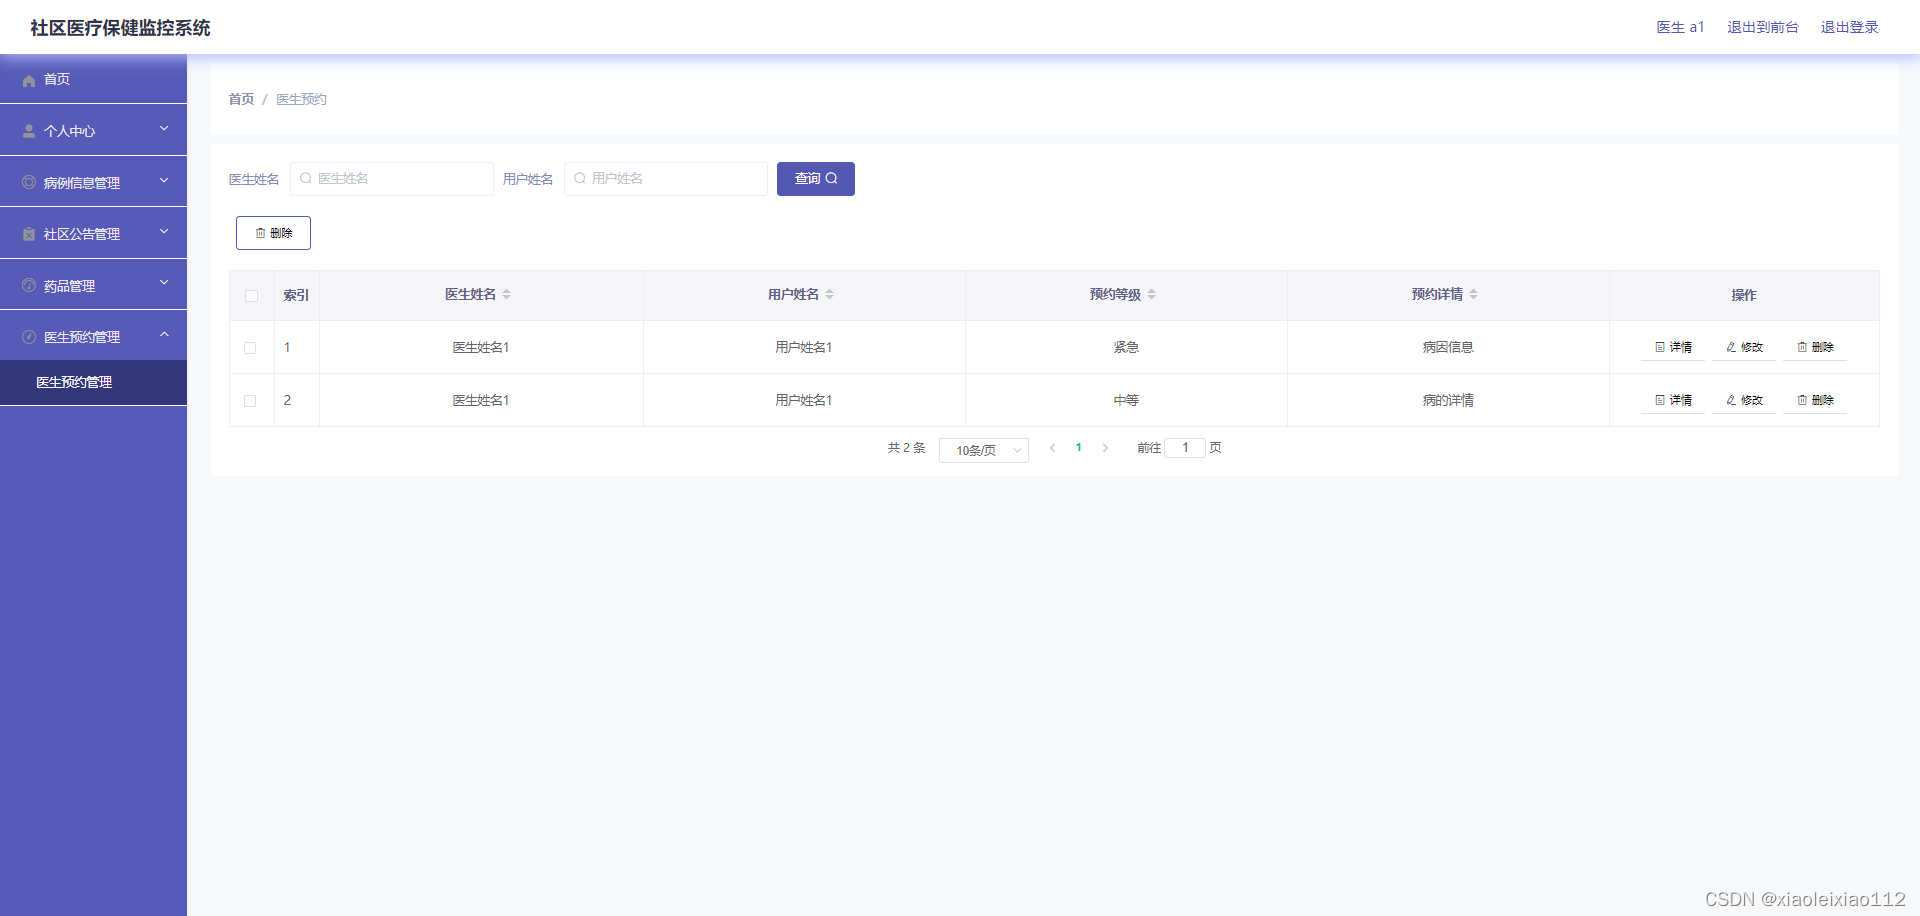The height and width of the screenshot is (916, 1920).
Task: Select page 1 in pagination
Action: click(x=1078, y=448)
